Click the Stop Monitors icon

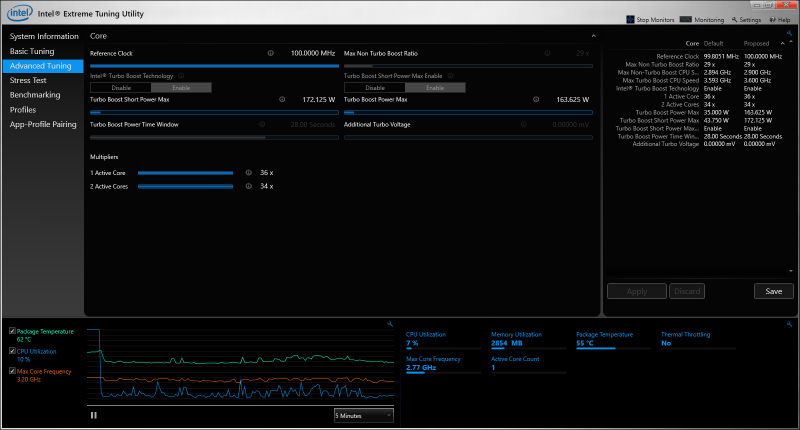click(x=630, y=19)
